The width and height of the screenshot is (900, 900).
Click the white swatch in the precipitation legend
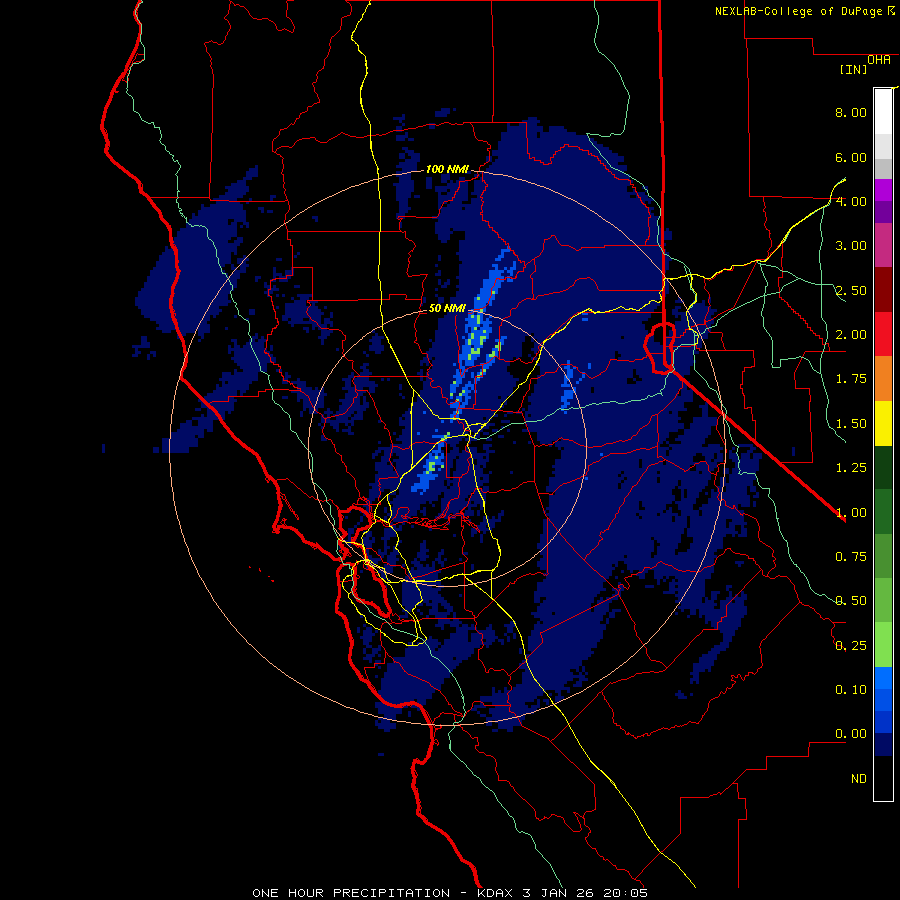coord(883,111)
